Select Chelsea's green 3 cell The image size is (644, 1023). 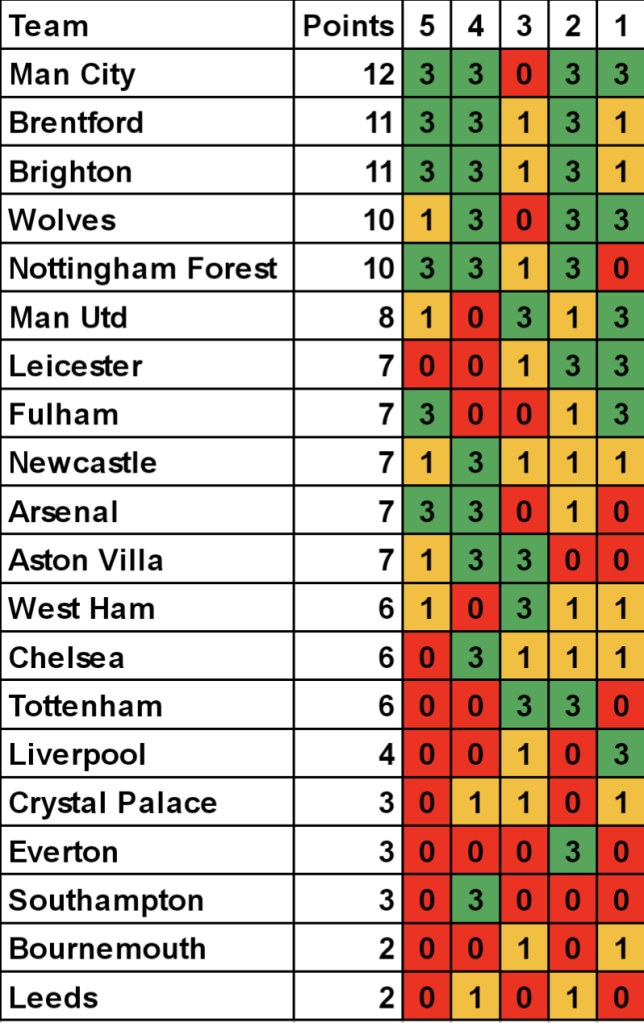[x=476, y=657]
